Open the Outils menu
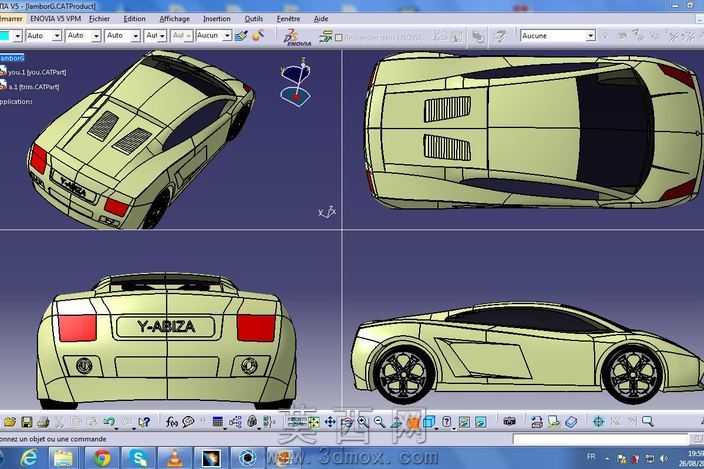The image size is (704, 469). [254, 19]
